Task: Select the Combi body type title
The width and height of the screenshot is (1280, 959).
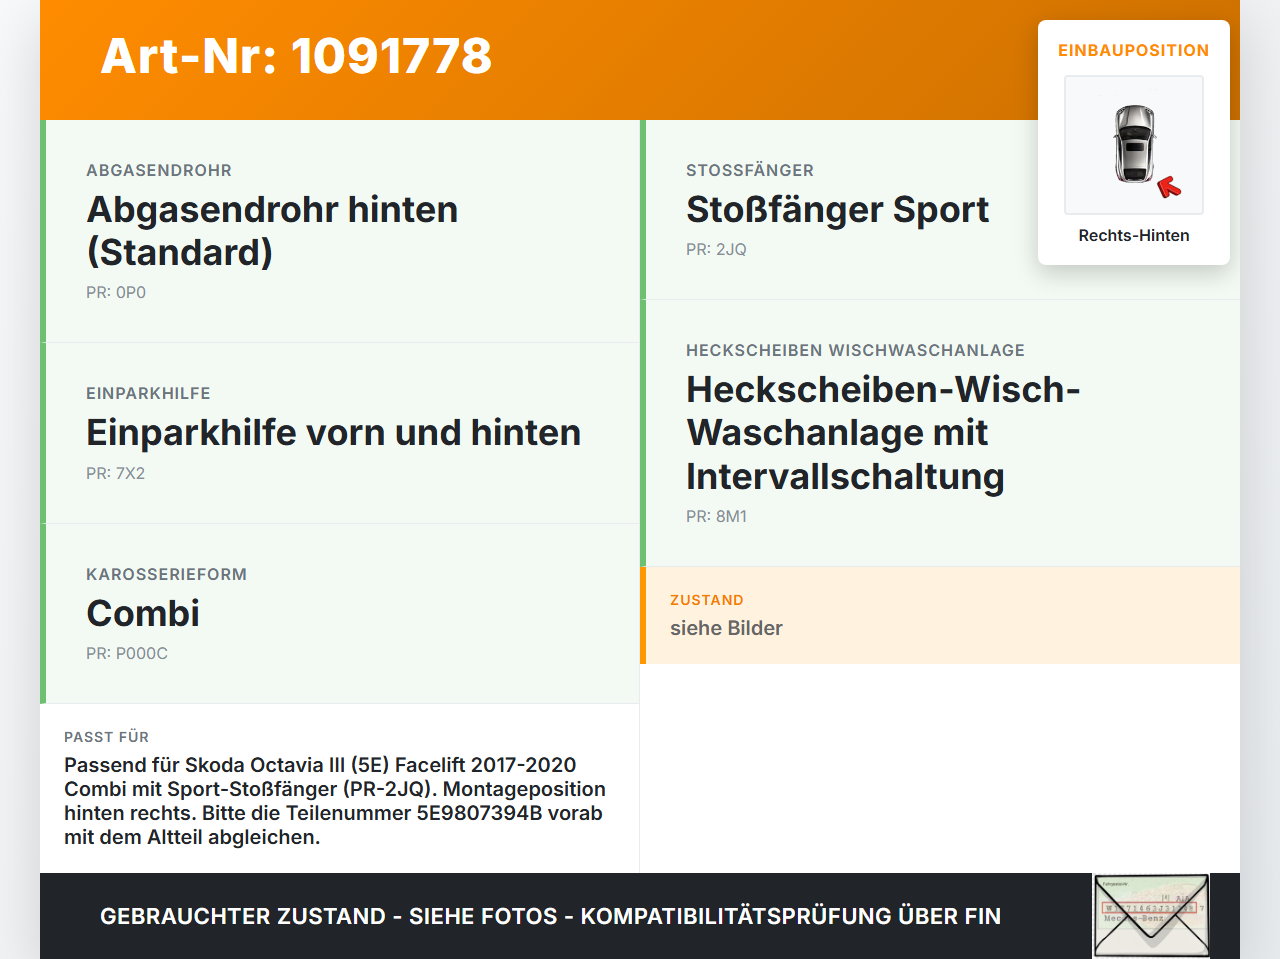Action: pyautogui.click(x=143, y=613)
